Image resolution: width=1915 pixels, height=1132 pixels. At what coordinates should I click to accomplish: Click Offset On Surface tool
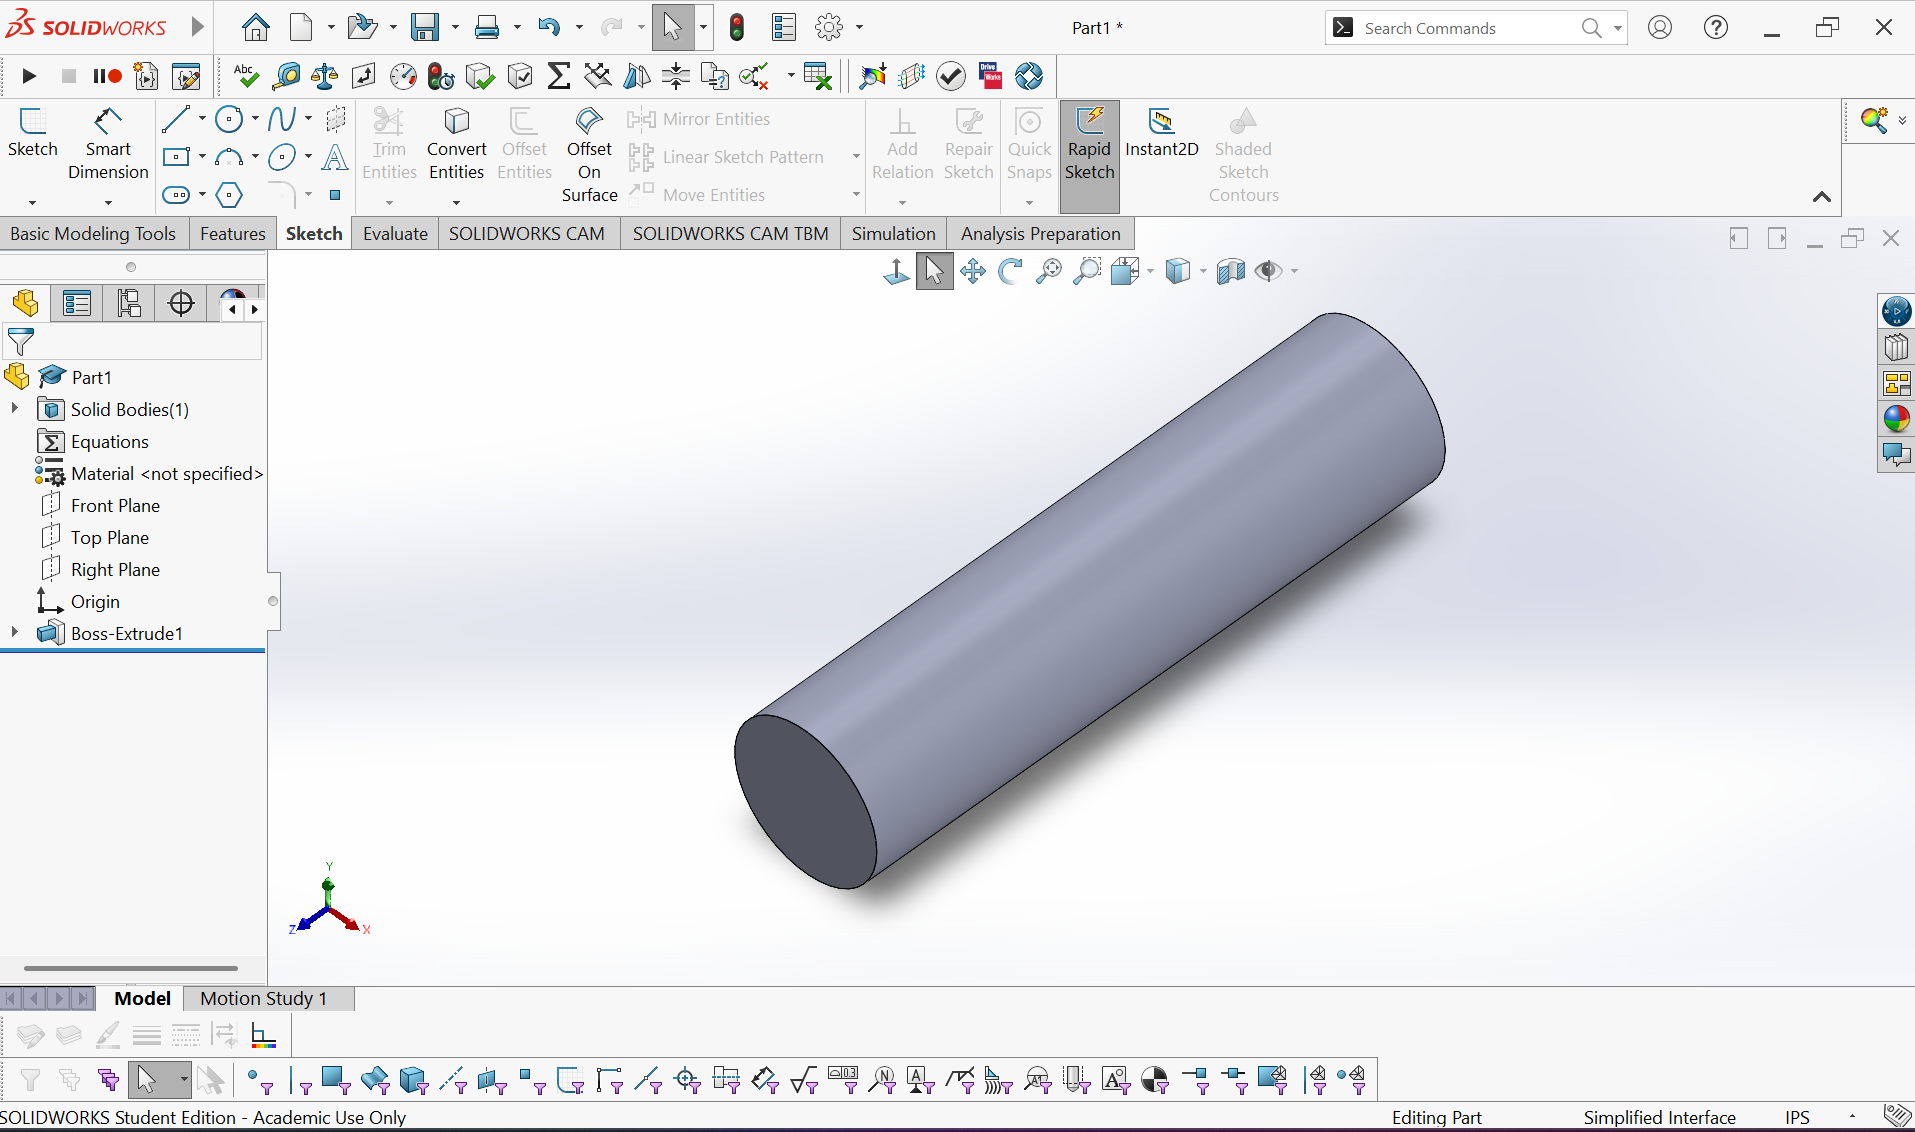[x=589, y=155]
